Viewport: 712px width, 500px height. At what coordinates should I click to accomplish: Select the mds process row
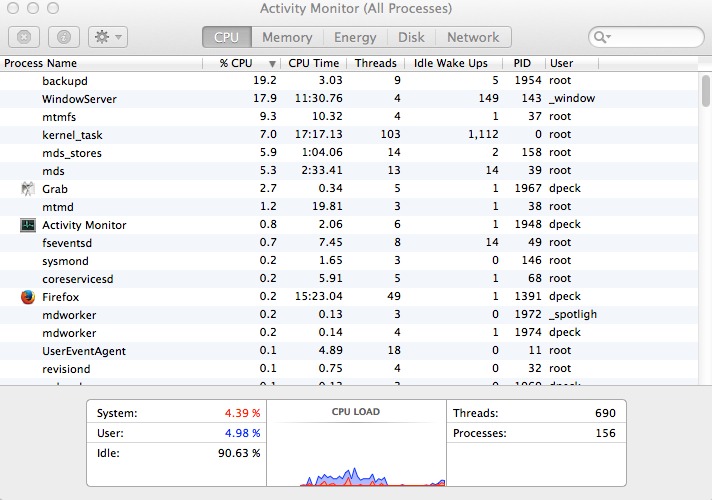click(349, 171)
